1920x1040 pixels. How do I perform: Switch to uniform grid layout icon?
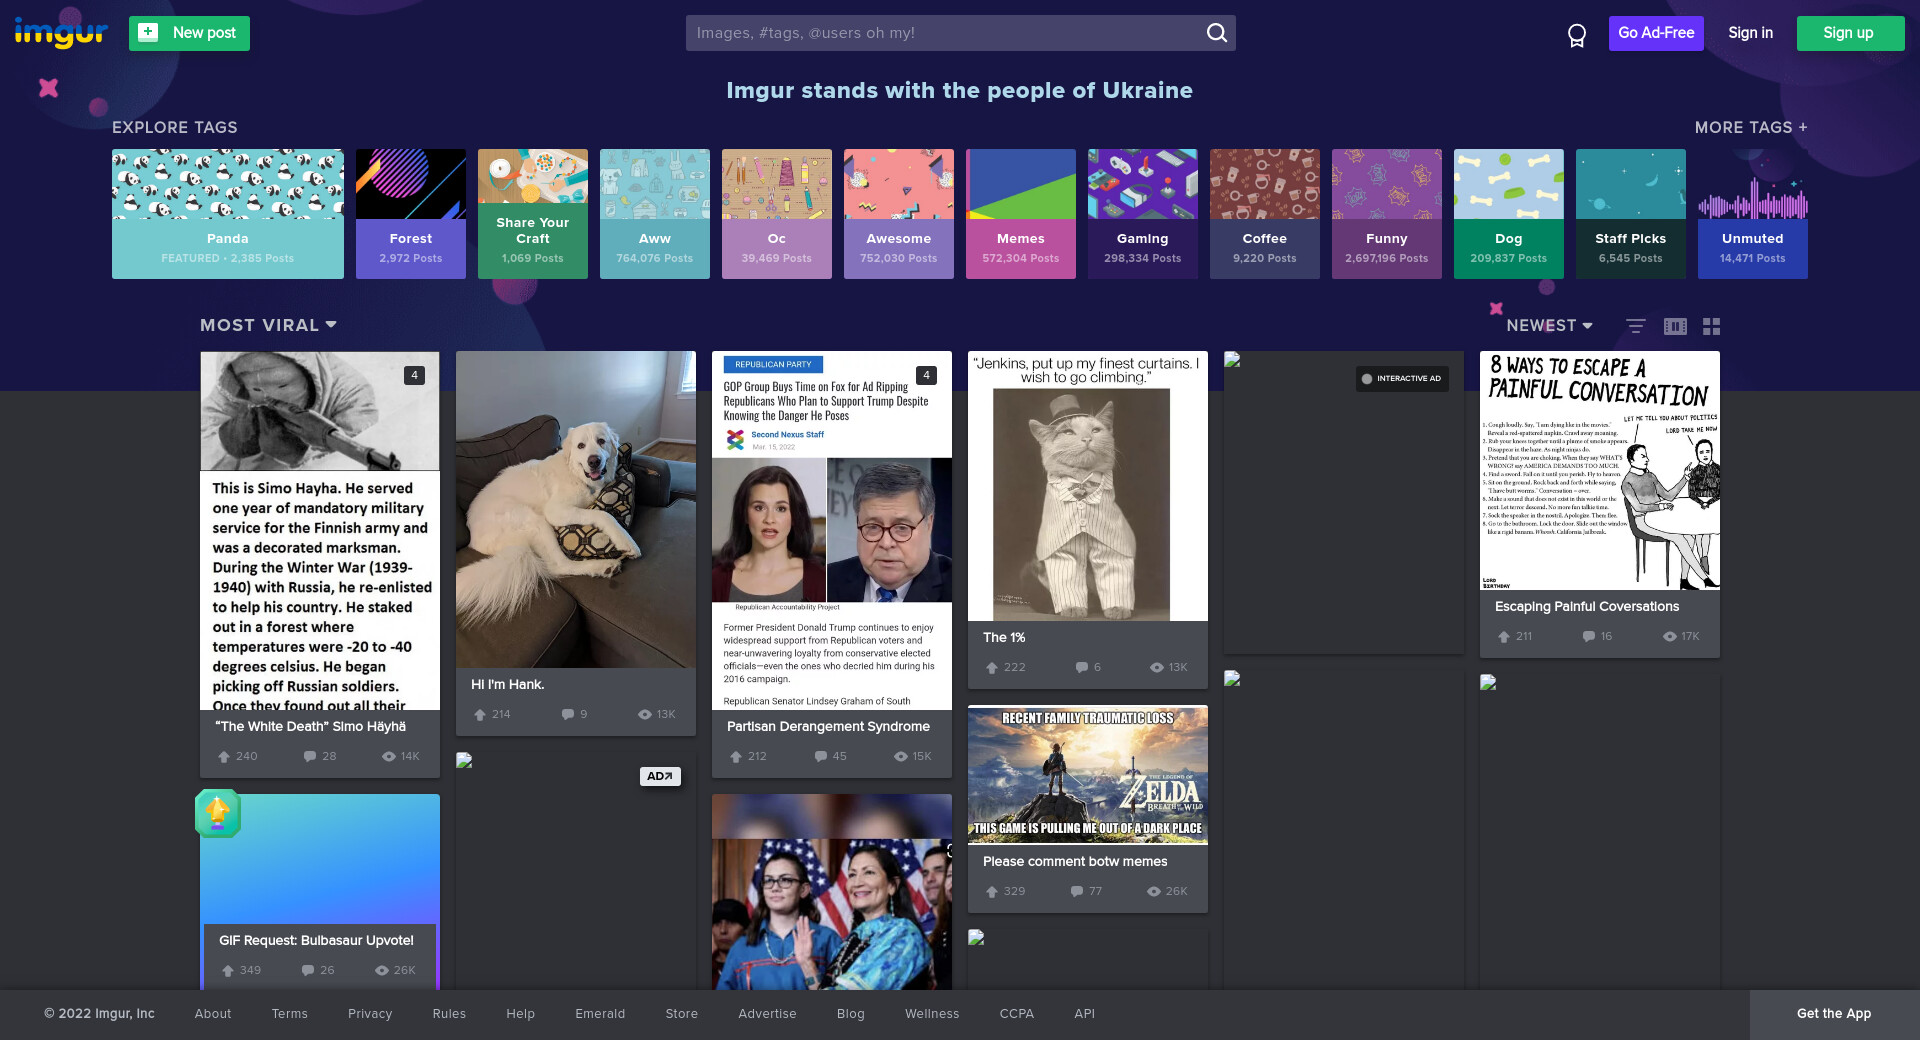coord(1712,326)
